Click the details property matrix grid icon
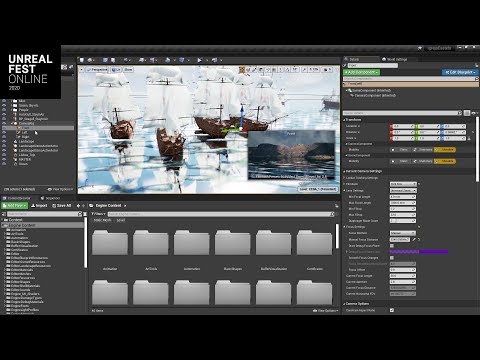This screenshot has height=360, width=480. [x=467, y=113]
